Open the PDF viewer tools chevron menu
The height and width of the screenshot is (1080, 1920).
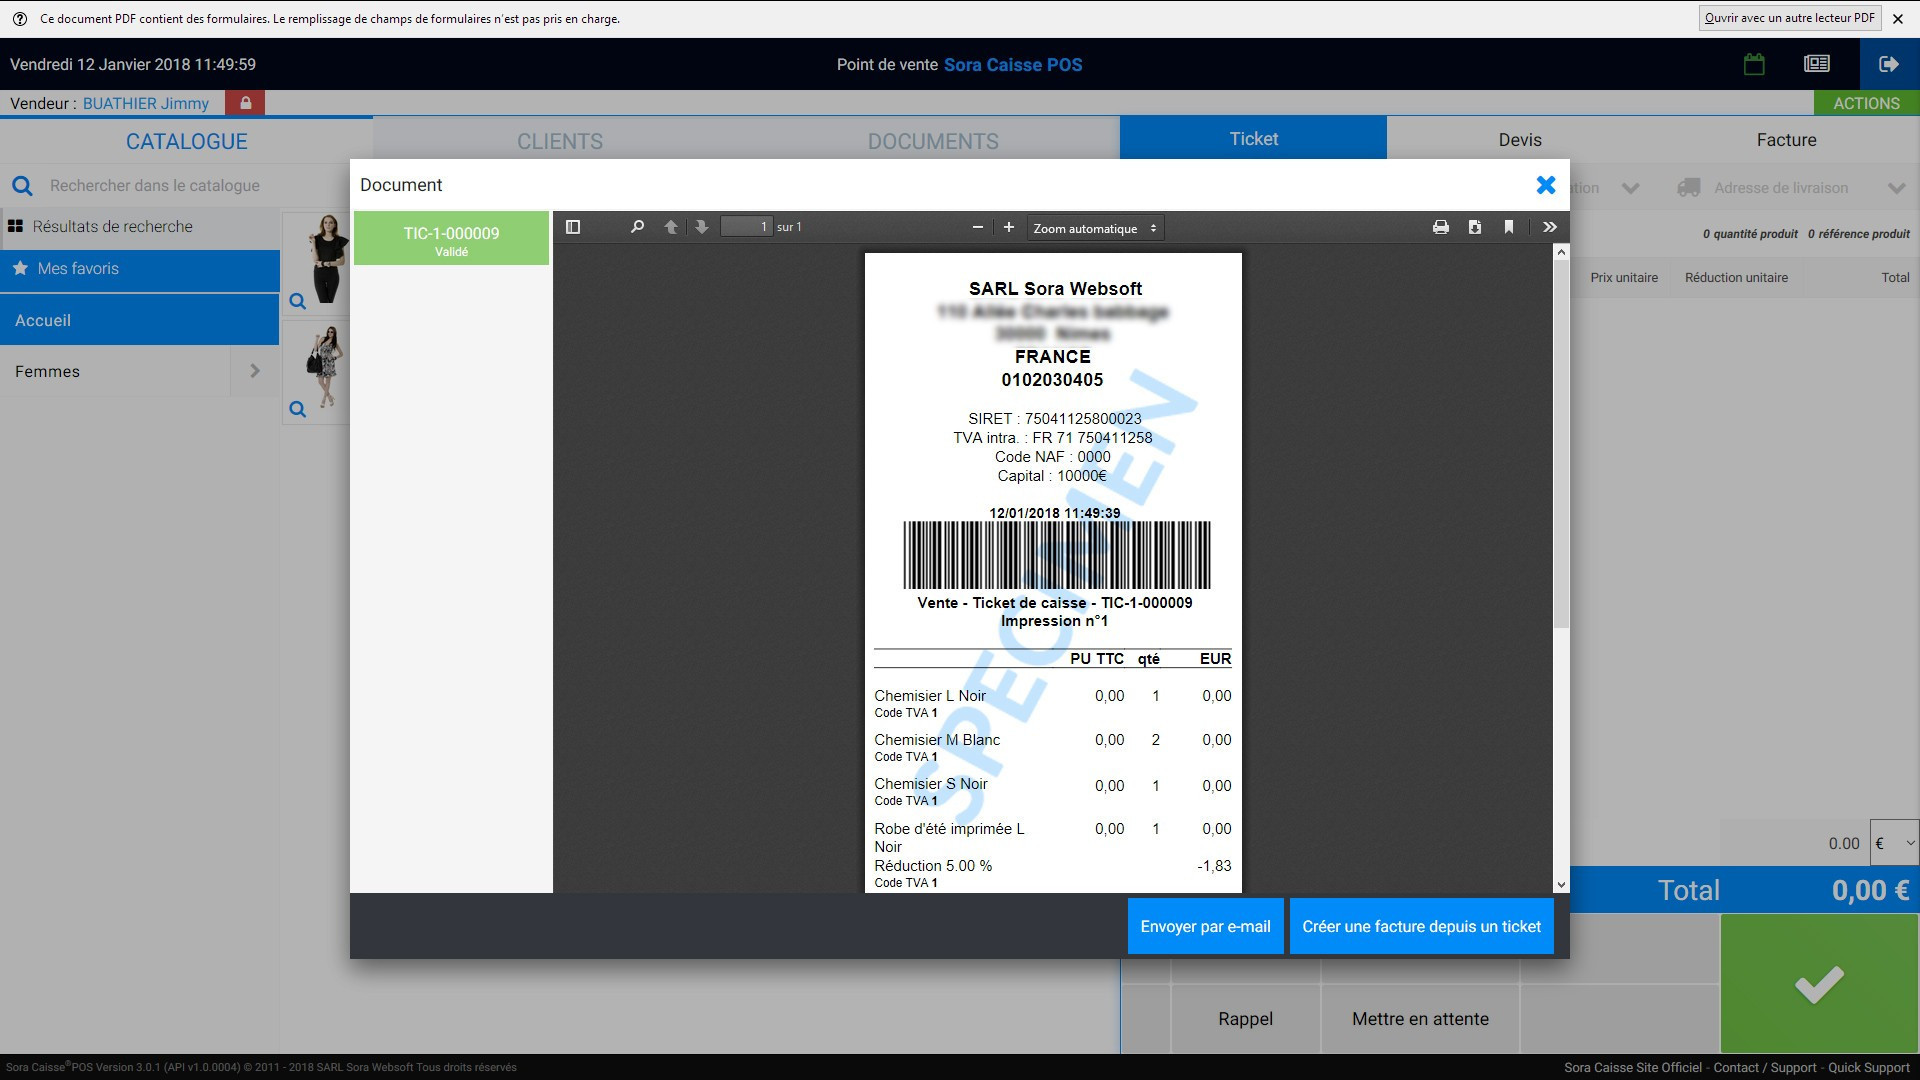1549,227
